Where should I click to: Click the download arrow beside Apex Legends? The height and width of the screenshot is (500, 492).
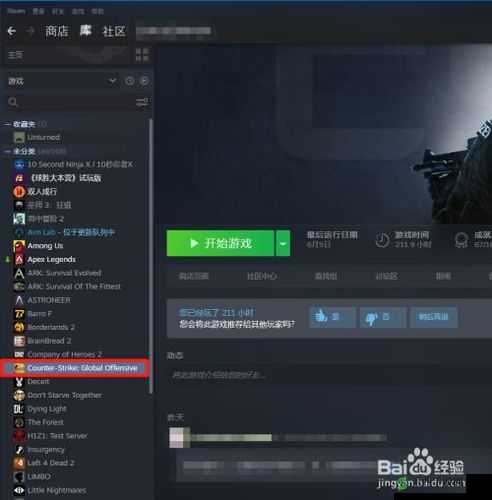tap(7, 259)
